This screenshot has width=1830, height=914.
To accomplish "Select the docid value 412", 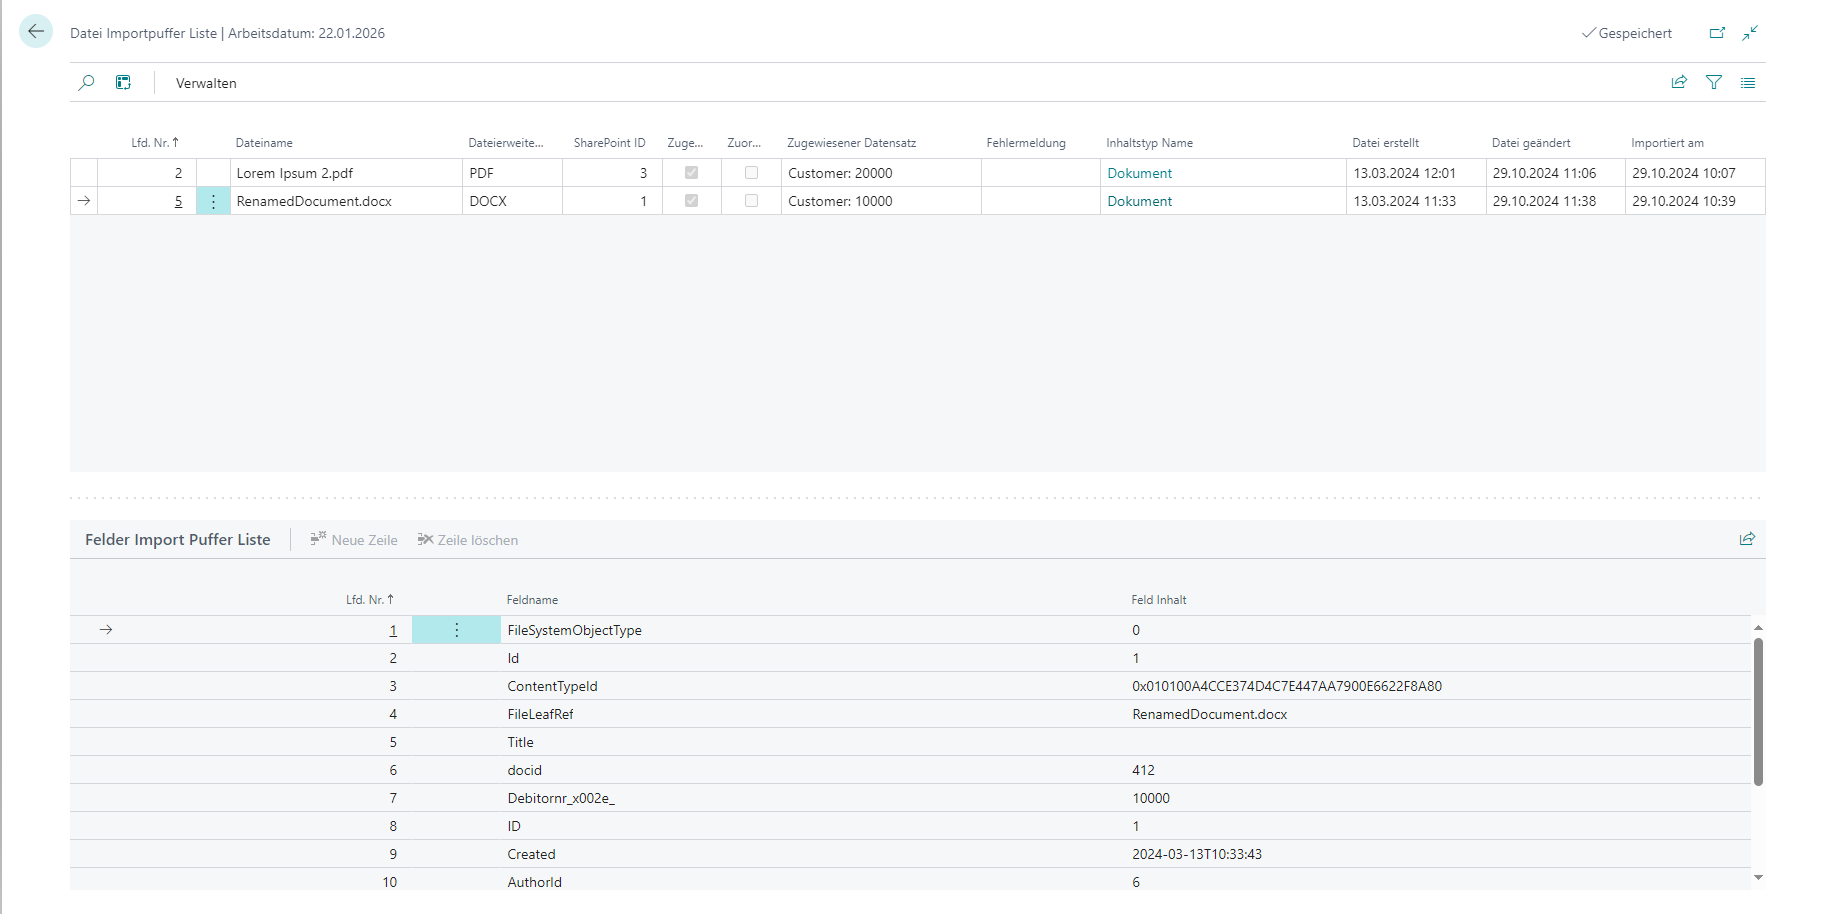I will (1143, 770).
